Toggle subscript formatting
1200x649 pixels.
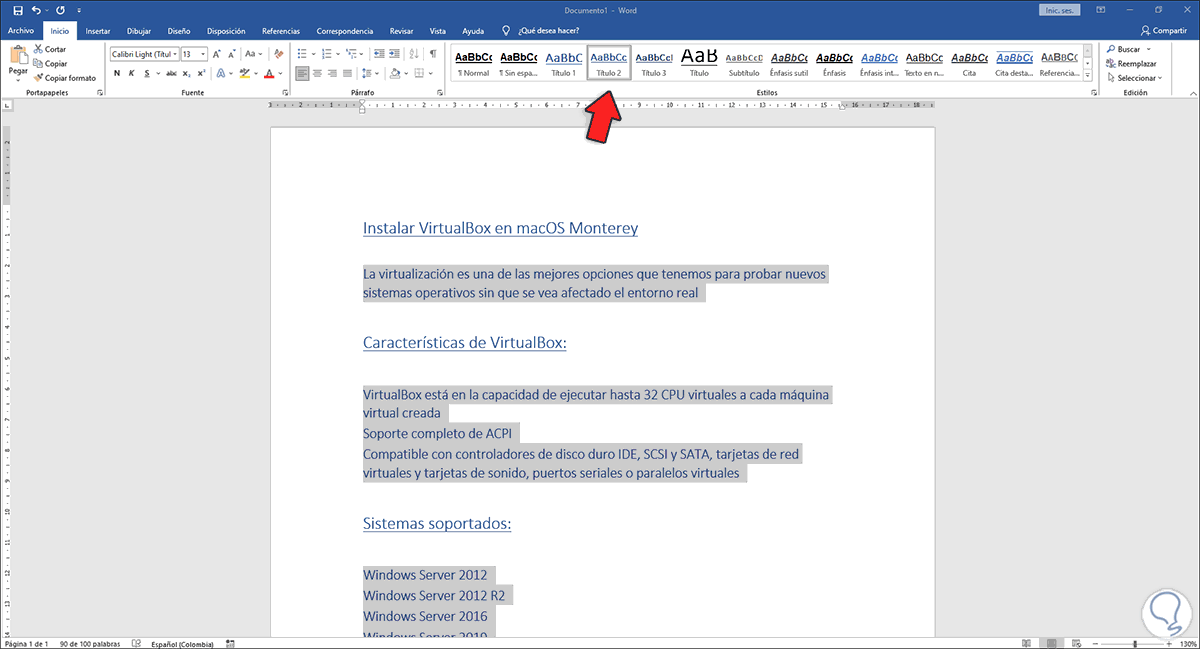coord(187,73)
